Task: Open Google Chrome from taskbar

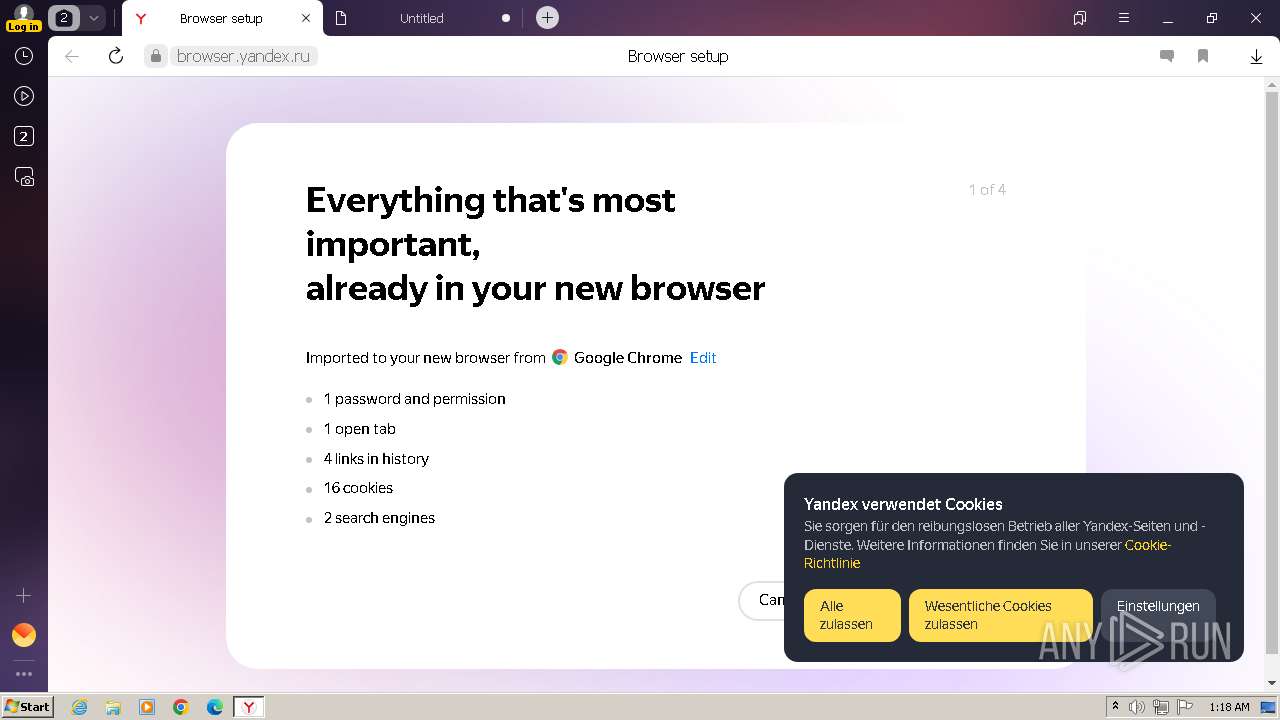Action: click(181, 707)
